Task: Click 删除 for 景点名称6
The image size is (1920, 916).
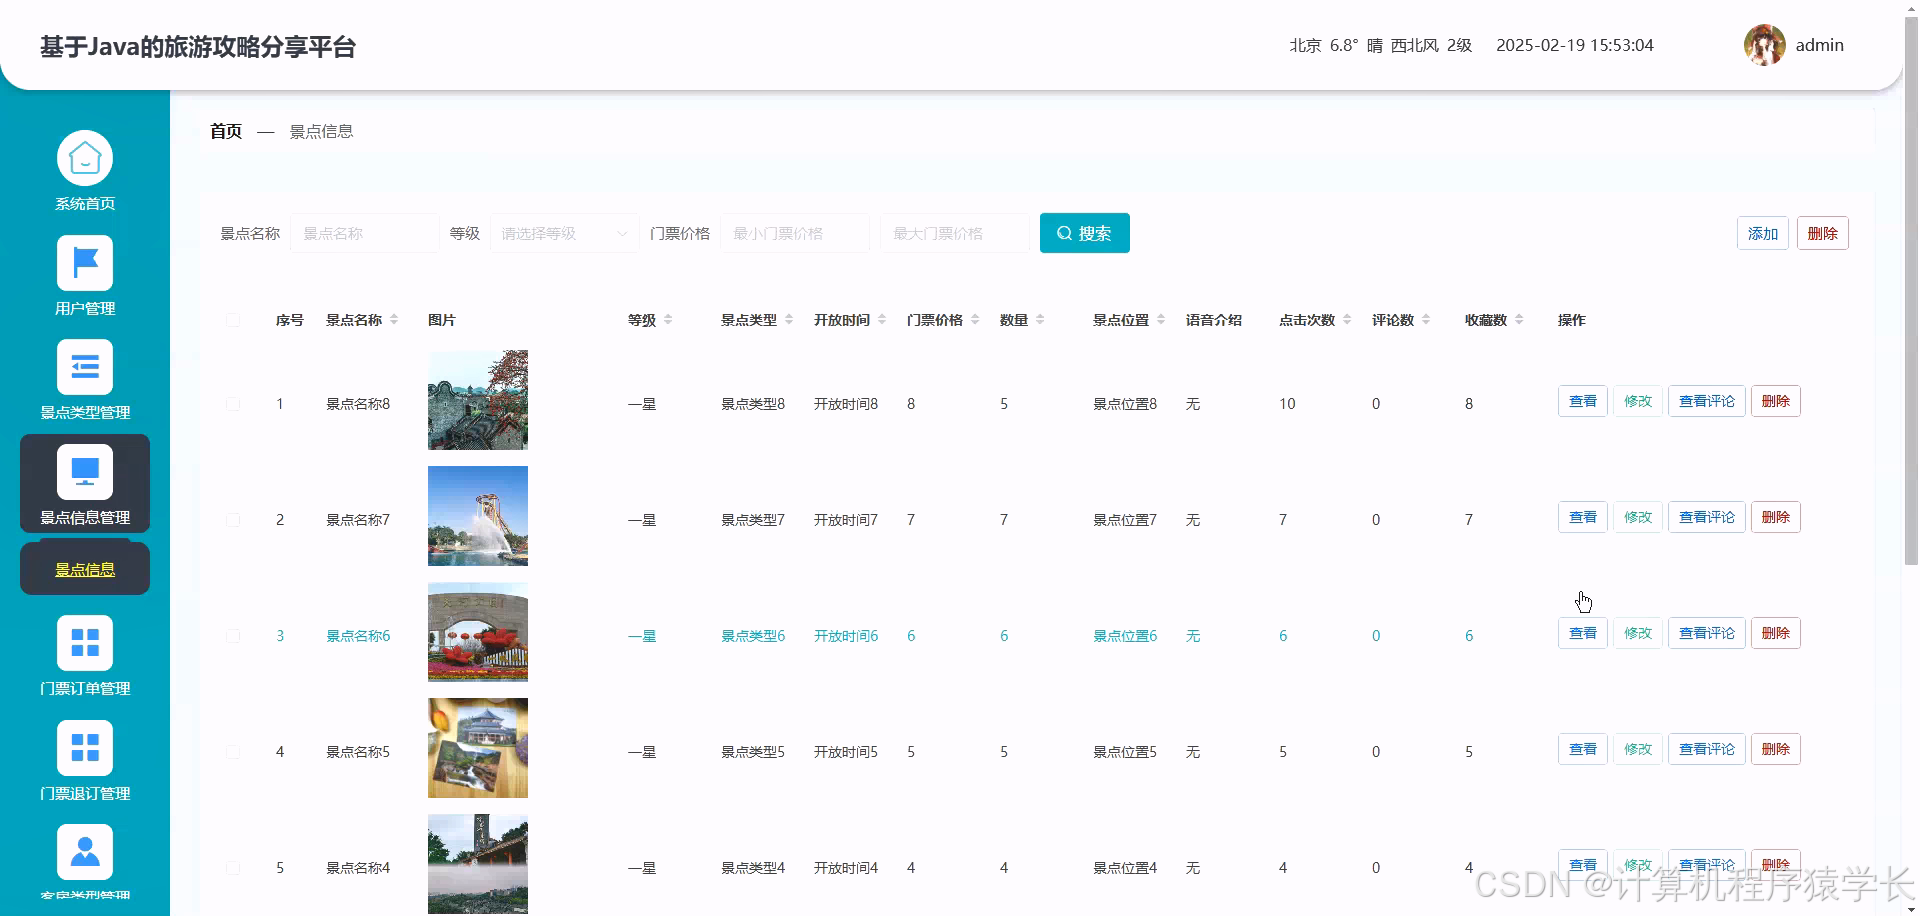Action: pyautogui.click(x=1776, y=633)
